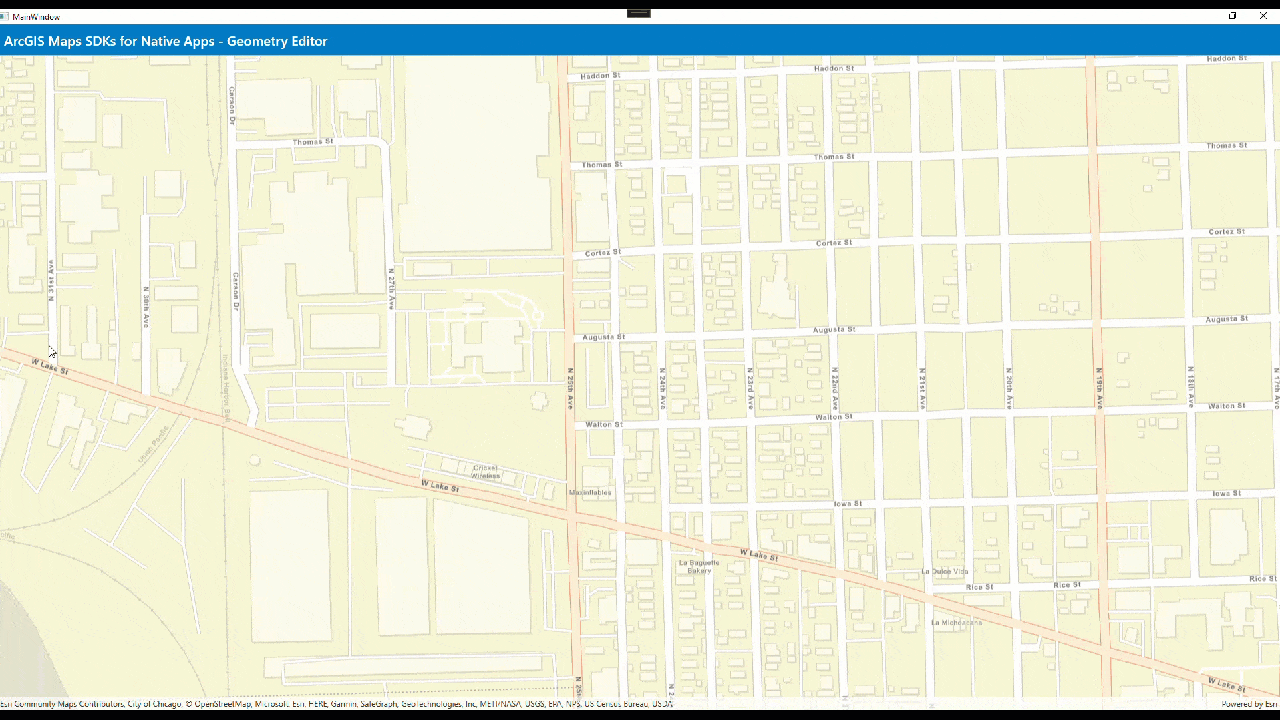1280x720 pixels.
Task: Click the Cricket Wireless place label
Action: point(486,472)
